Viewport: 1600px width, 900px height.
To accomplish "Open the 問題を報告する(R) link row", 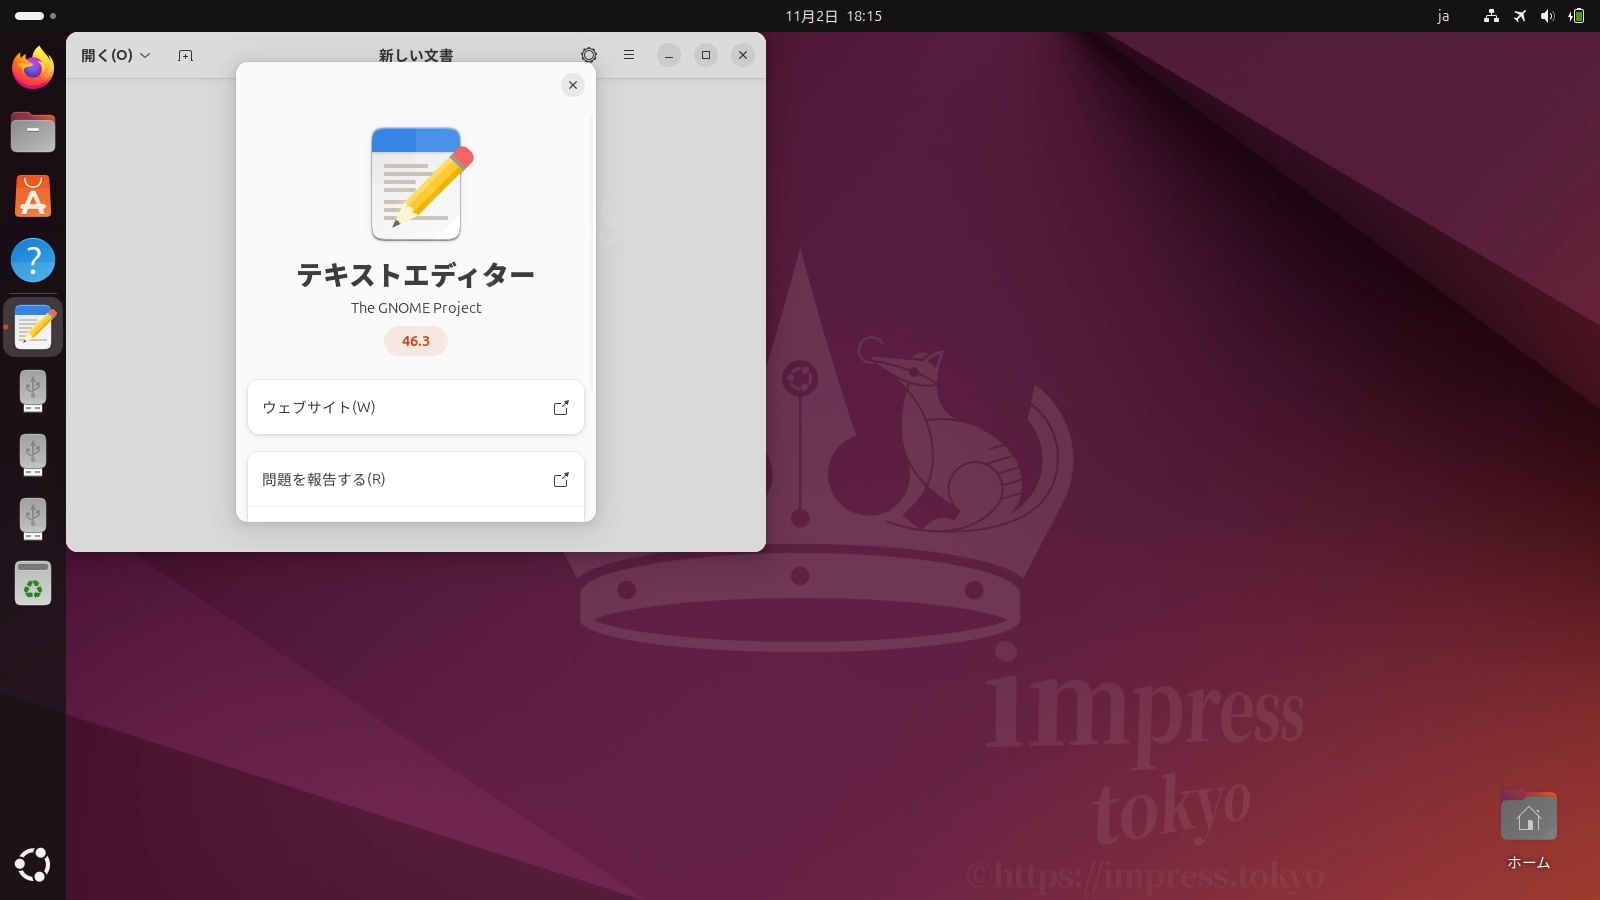I will coord(416,479).
